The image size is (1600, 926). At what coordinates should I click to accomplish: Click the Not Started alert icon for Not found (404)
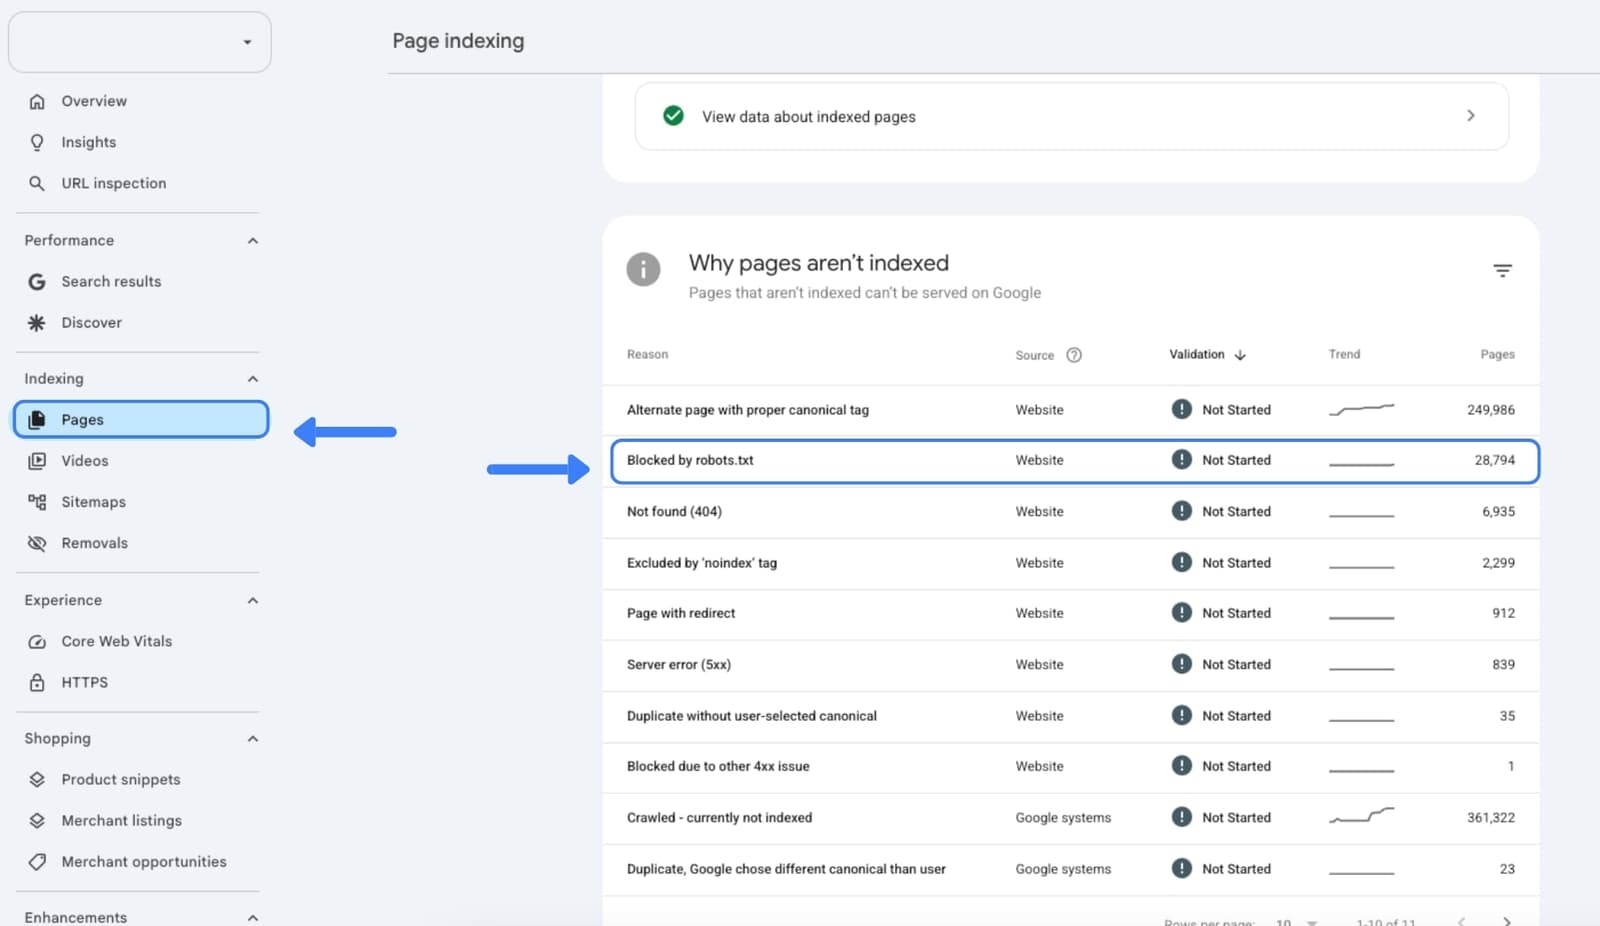[1182, 511]
